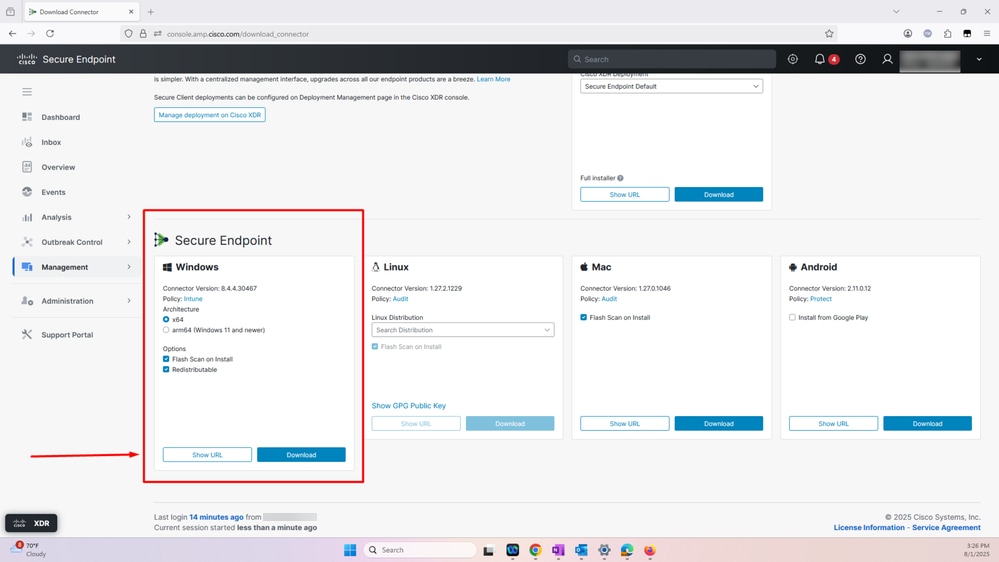The height and width of the screenshot is (562, 999).
Task: Download the Android connector
Action: pos(927,424)
